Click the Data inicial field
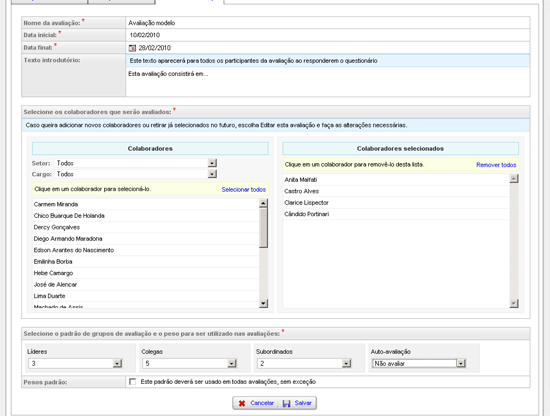The width and height of the screenshot is (550, 416). pos(328,35)
